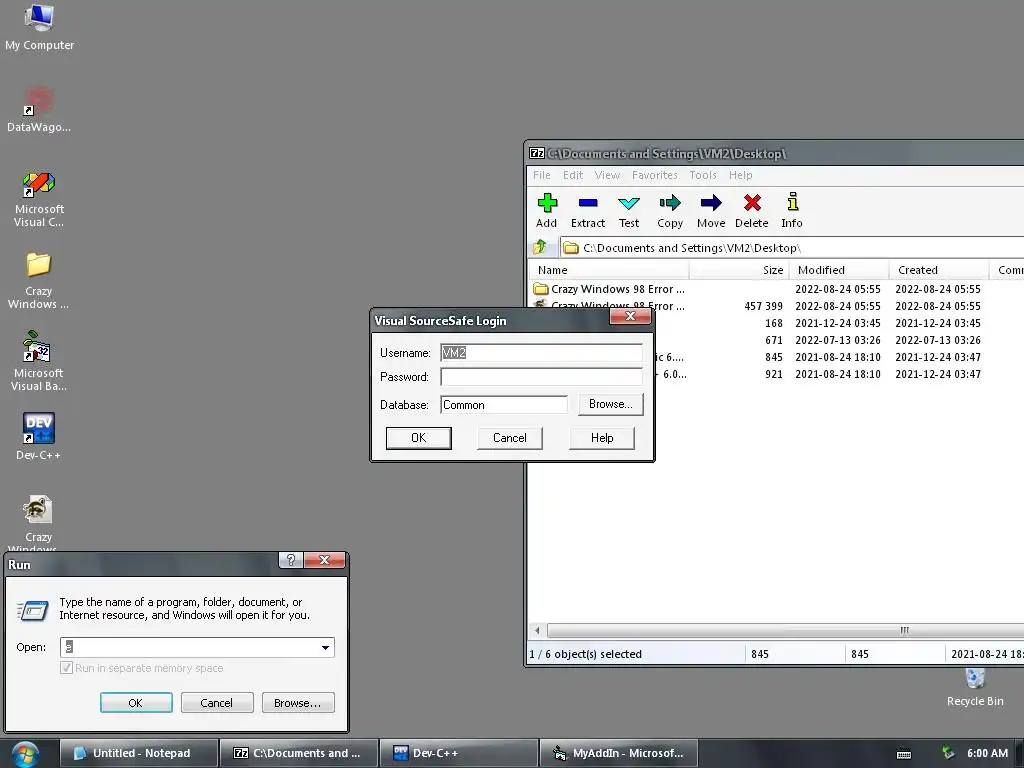Click Browse... next to Database field
The image size is (1024, 768).
click(x=611, y=404)
